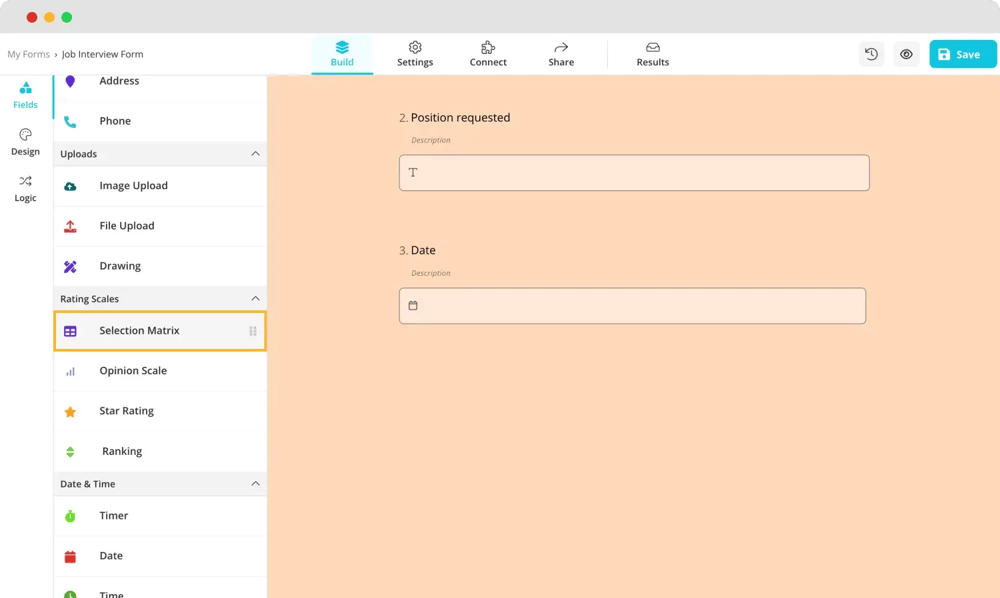Click the Position requested text input
The height and width of the screenshot is (598, 1000).
click(634, 173)
